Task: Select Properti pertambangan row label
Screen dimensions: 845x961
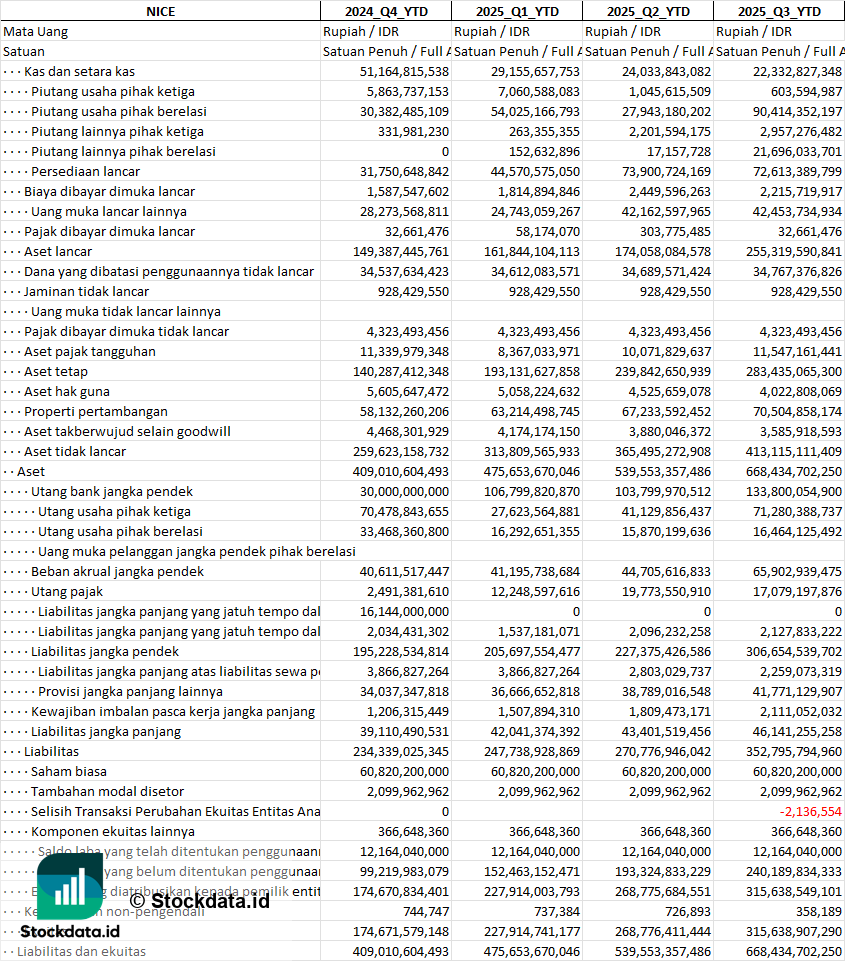Action: [x=96, y=412]
